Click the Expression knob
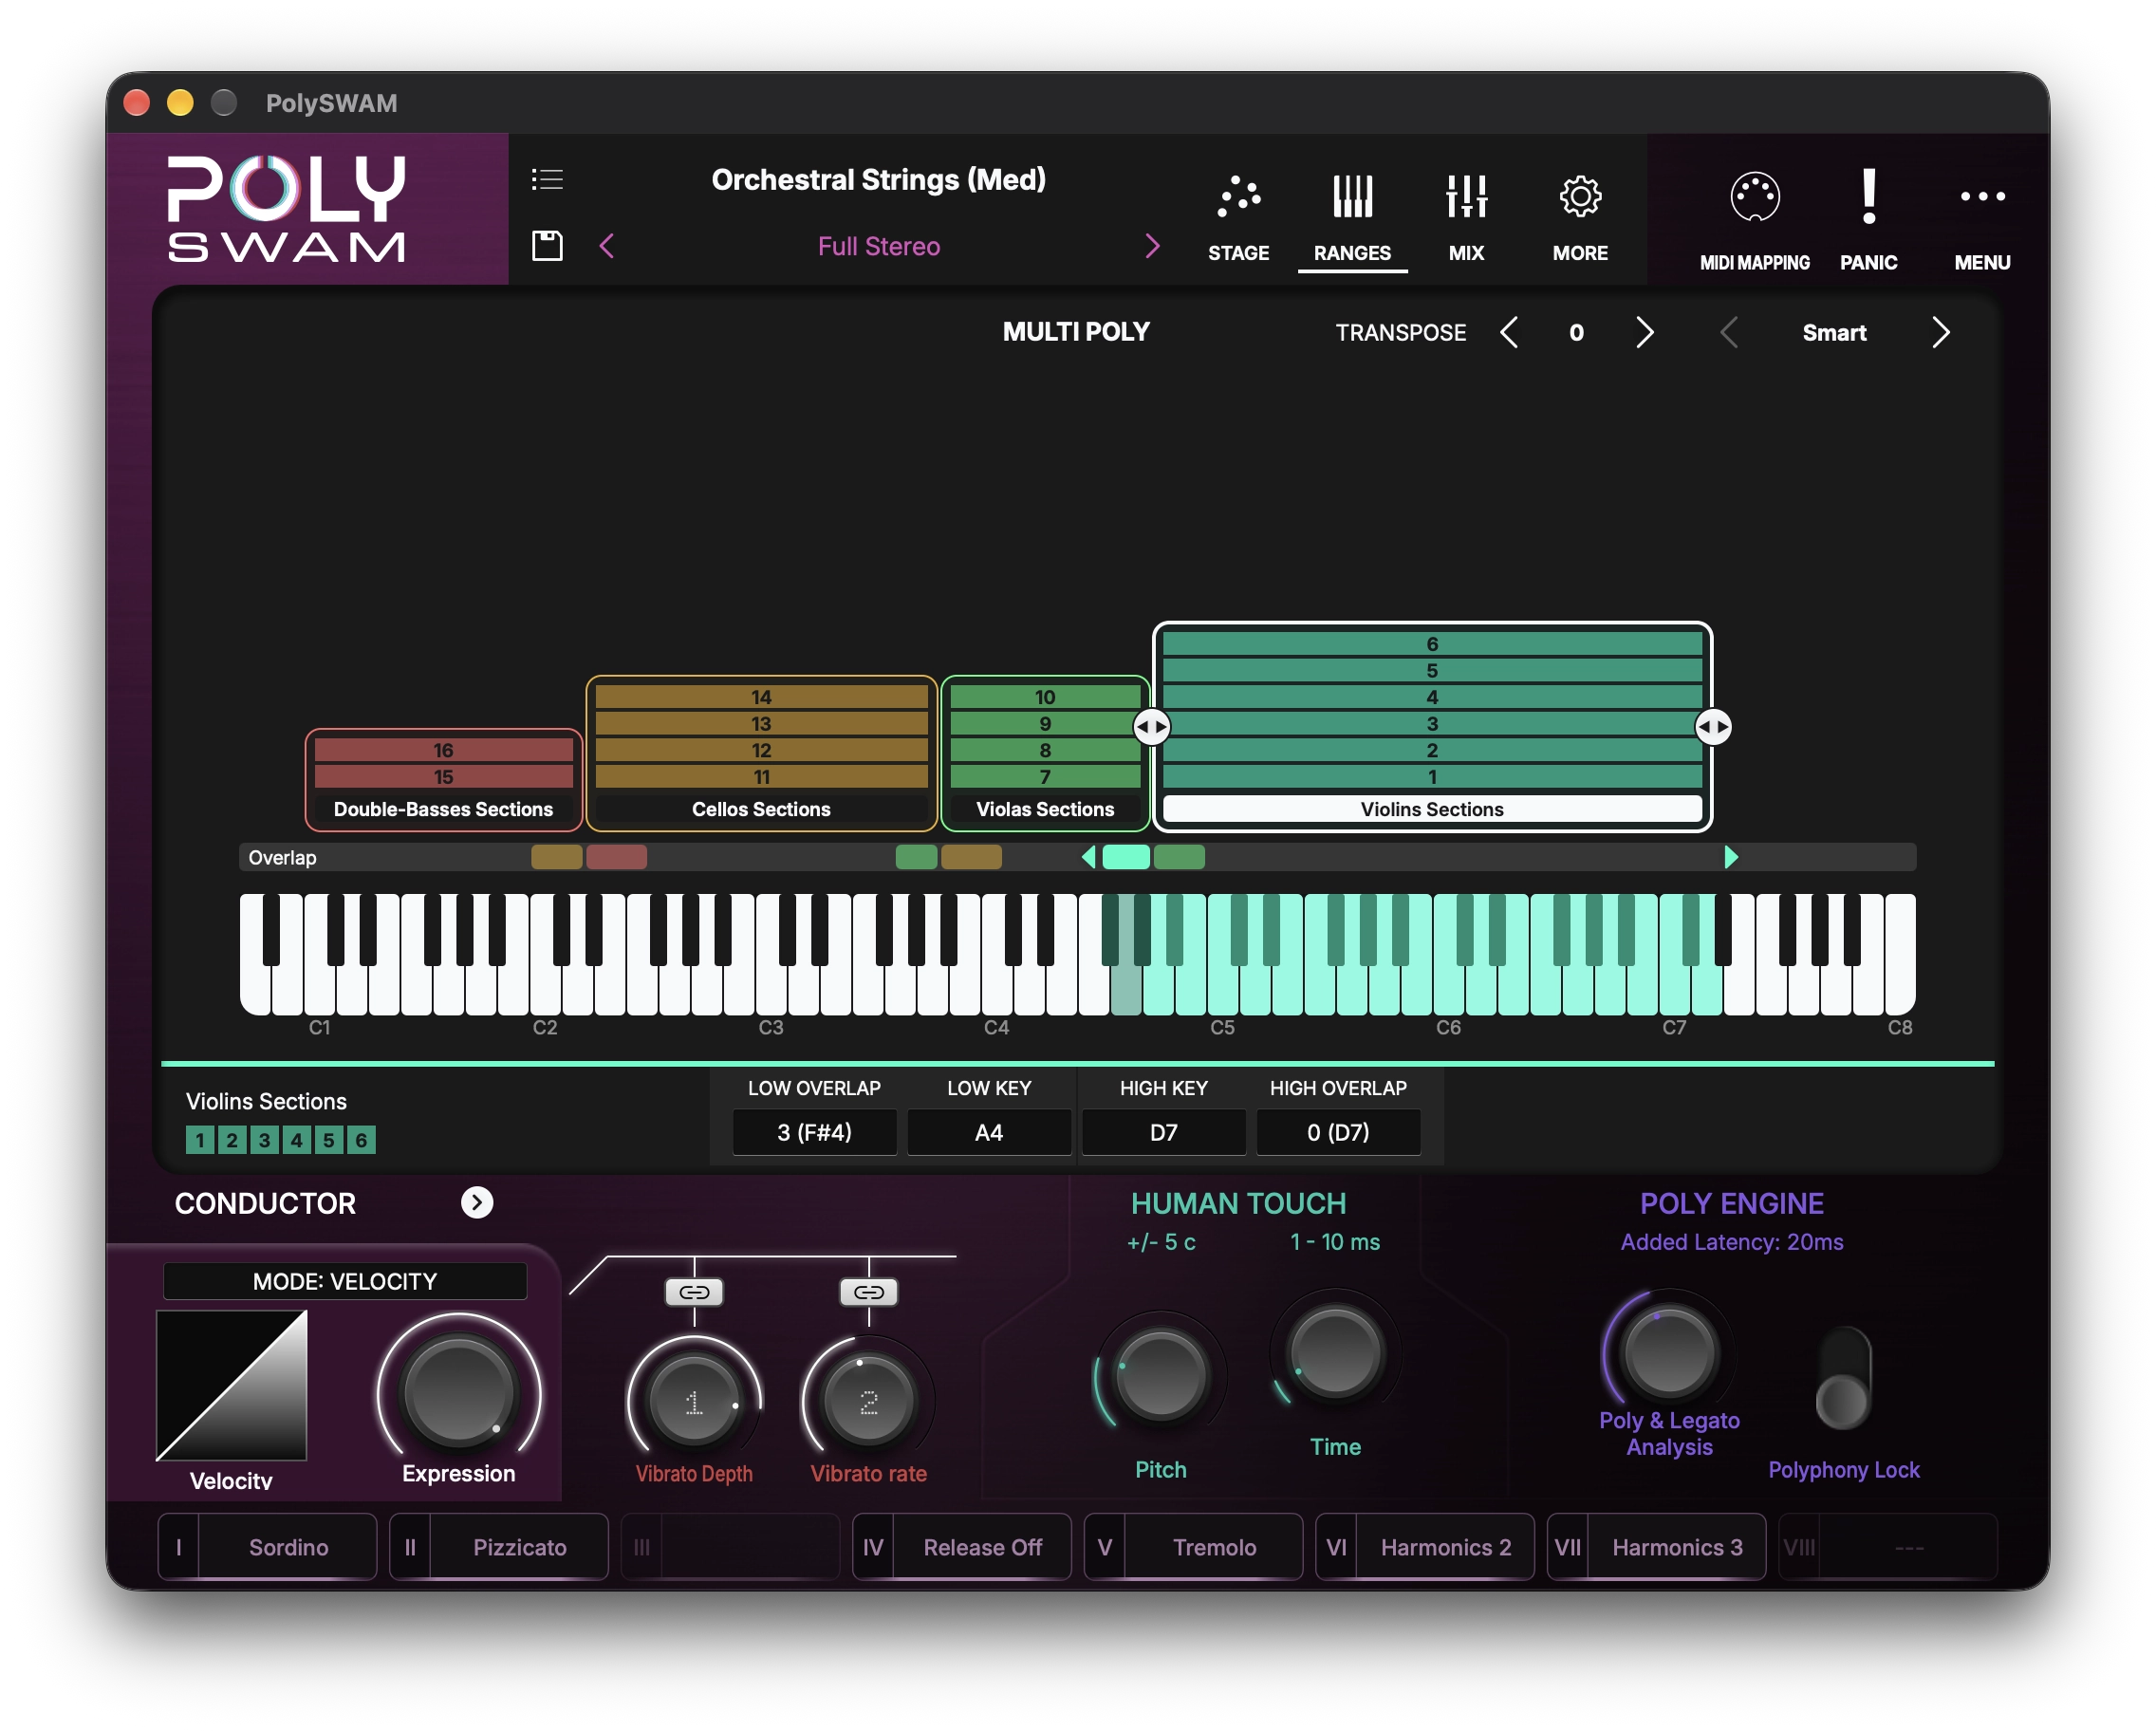Screen dimensions: 2156x1731 click(x=458, y=1393)
